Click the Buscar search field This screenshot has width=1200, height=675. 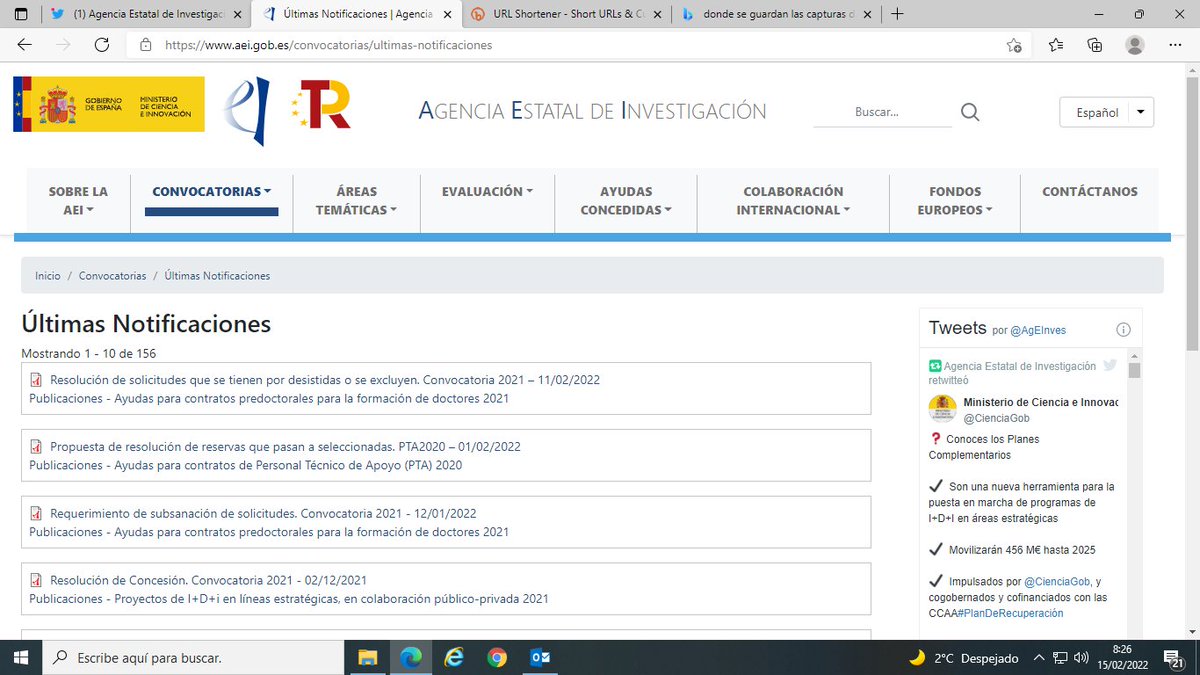click(883, 113)
